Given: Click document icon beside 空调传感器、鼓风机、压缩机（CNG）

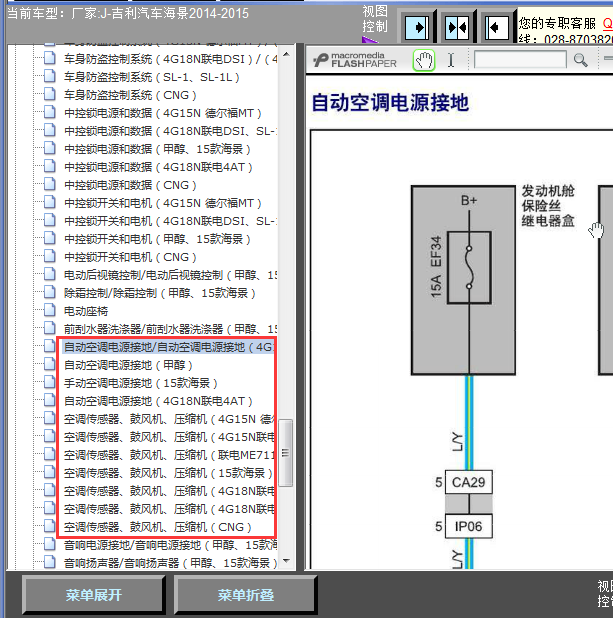Looking at the screenshot, I should tap(50, 526).
